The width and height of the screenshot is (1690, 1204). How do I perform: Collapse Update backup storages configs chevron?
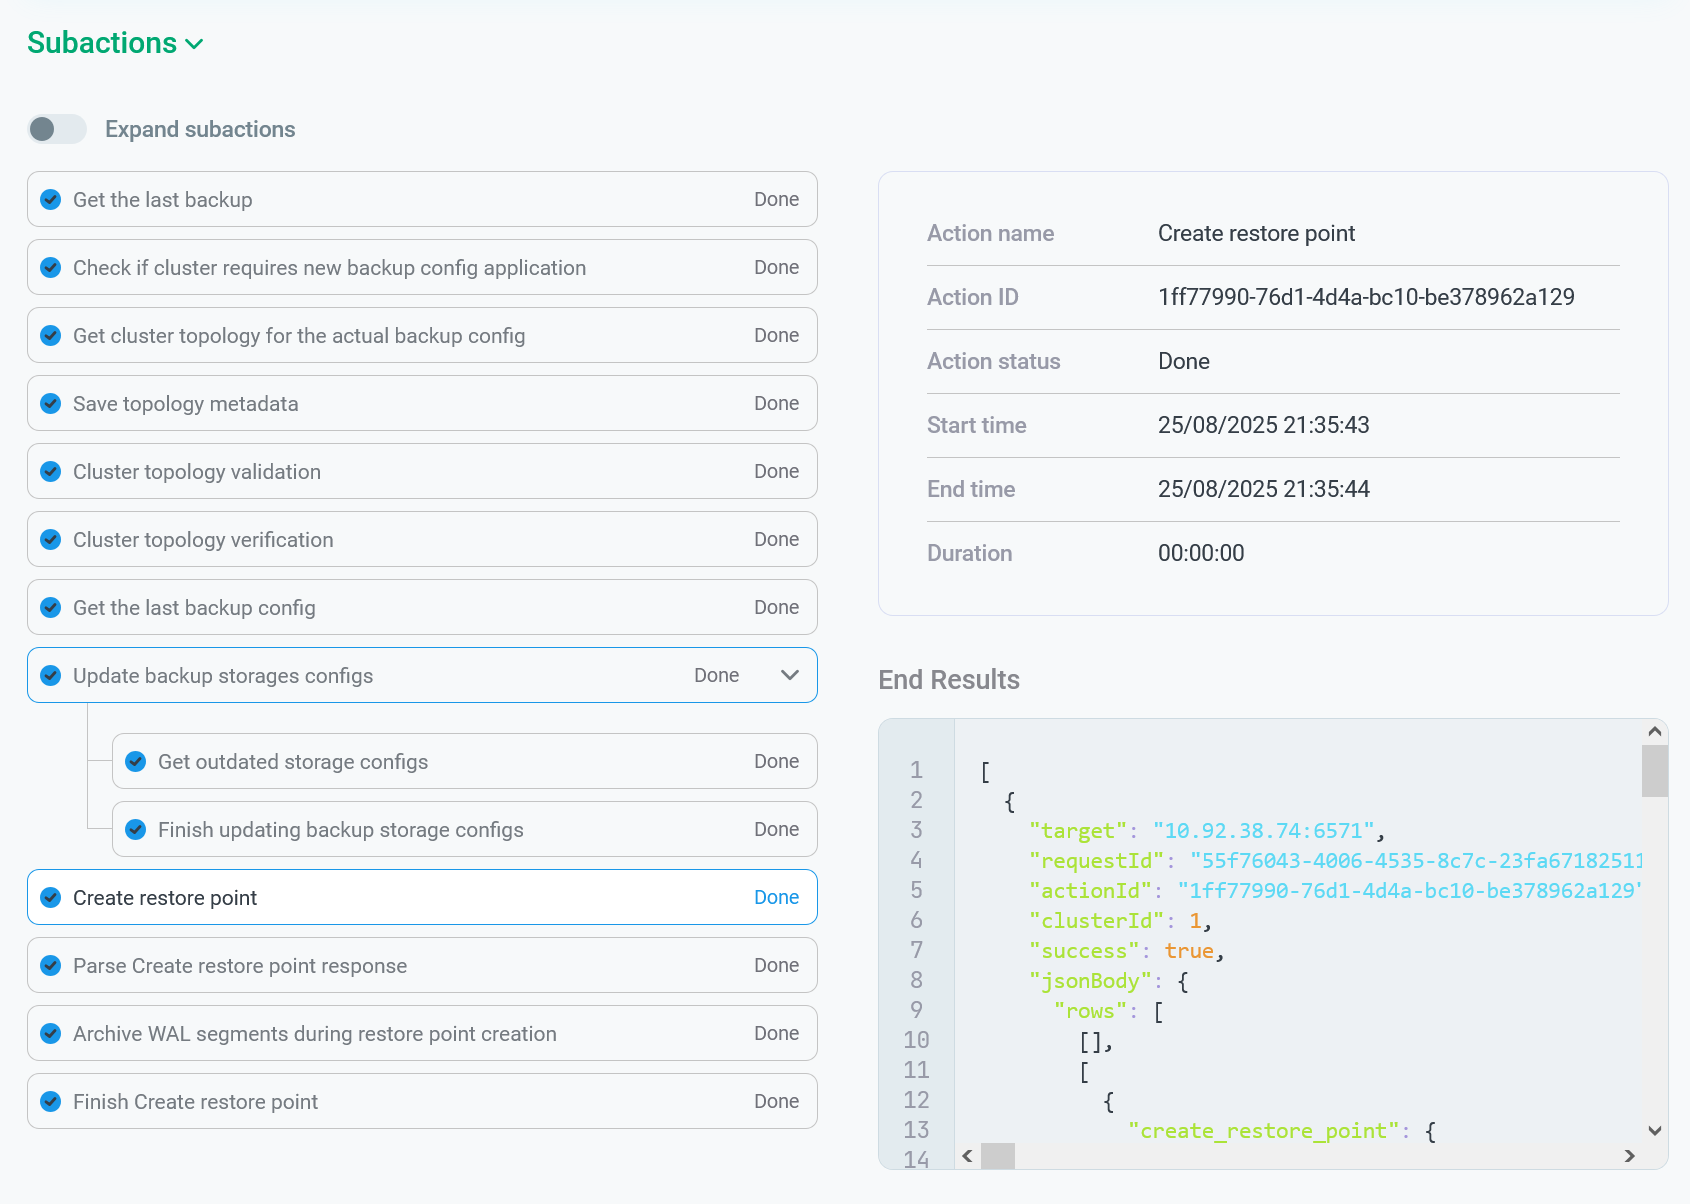[x=789, y=675]
